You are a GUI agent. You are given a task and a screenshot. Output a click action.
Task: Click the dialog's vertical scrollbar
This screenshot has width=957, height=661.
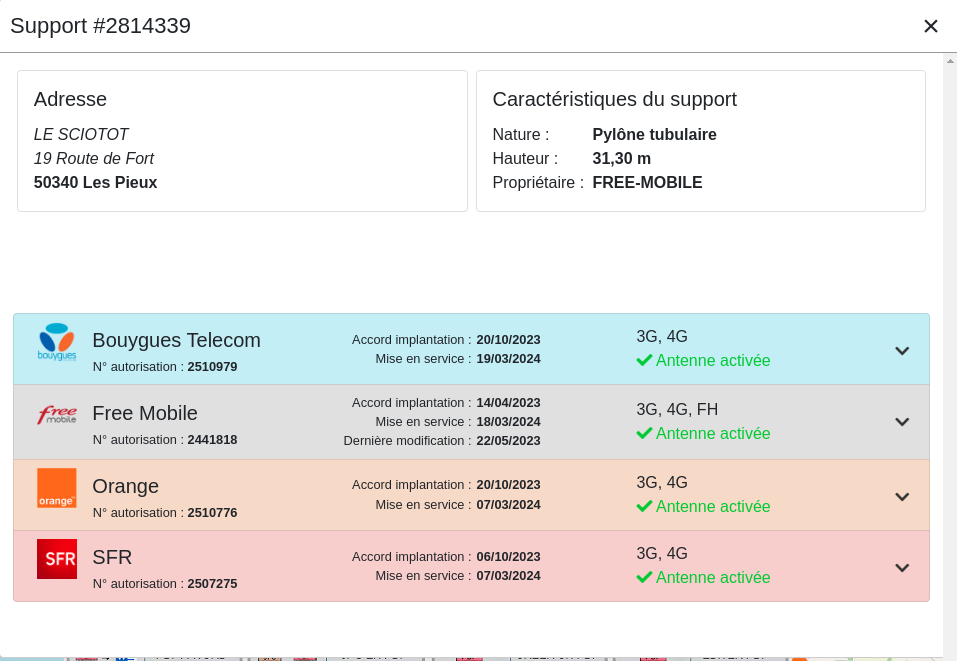pyautogui.click(x=949, y=350)
